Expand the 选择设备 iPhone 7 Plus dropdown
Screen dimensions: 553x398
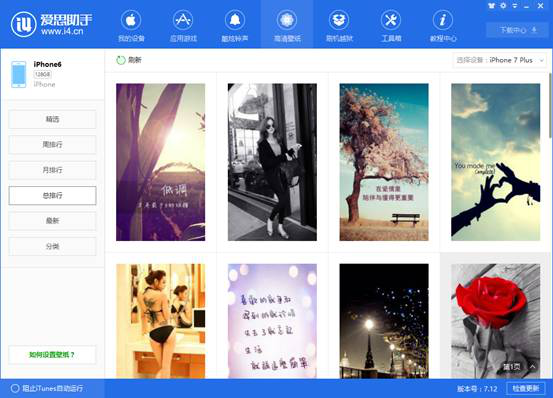[x=500, y=60]
